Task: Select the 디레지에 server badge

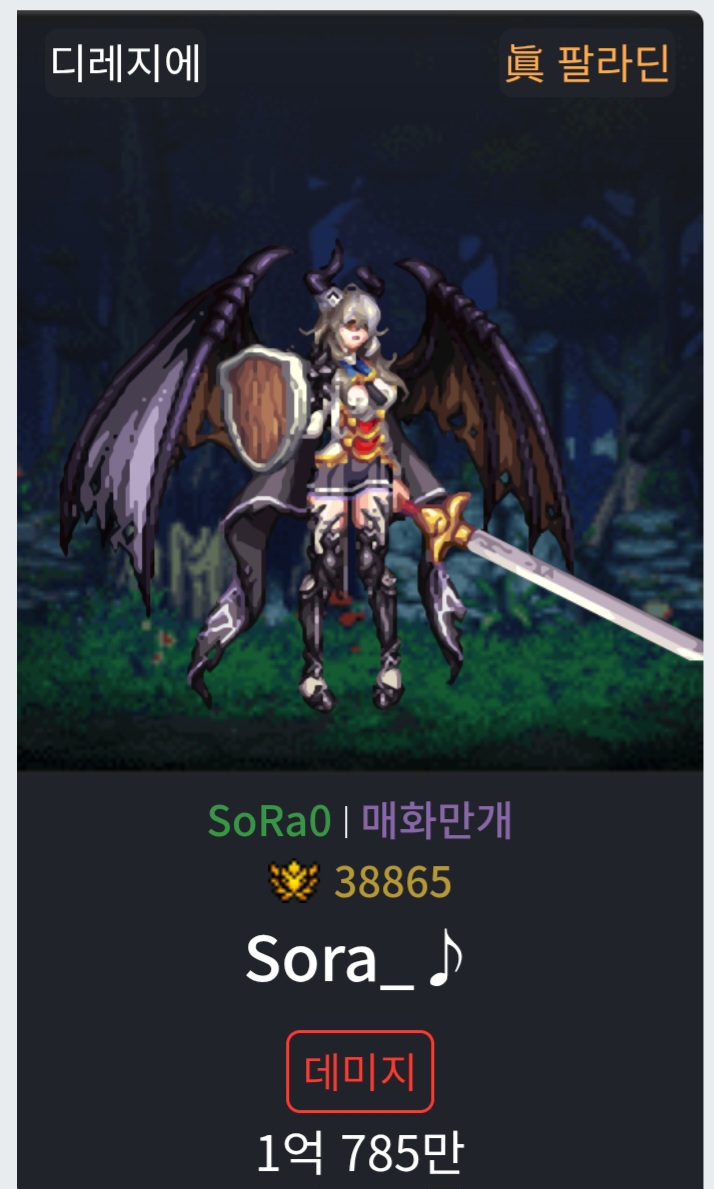Action: coord(126,63)
